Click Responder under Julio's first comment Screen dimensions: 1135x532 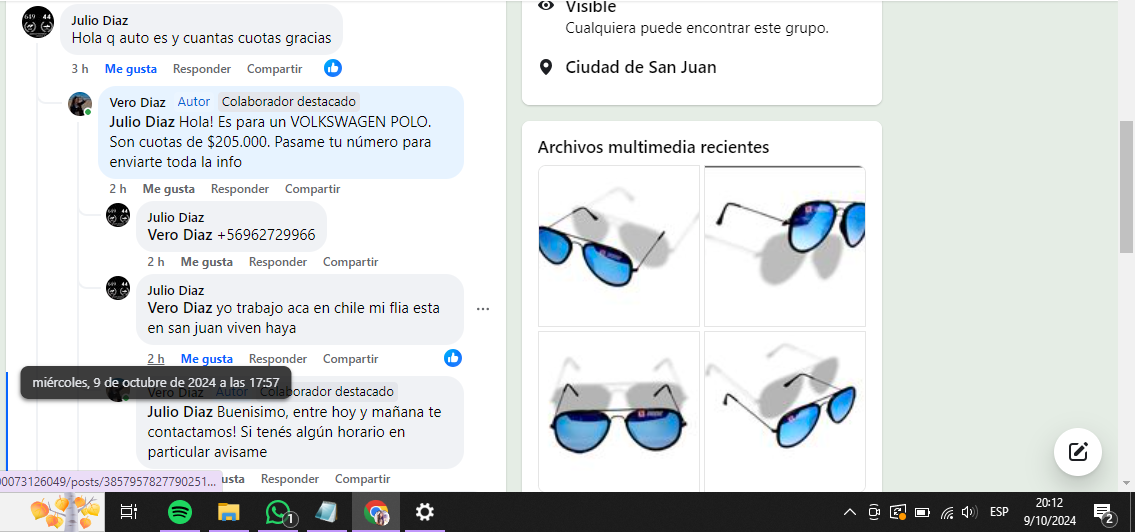pyautogui.click(x=202, y=69)
